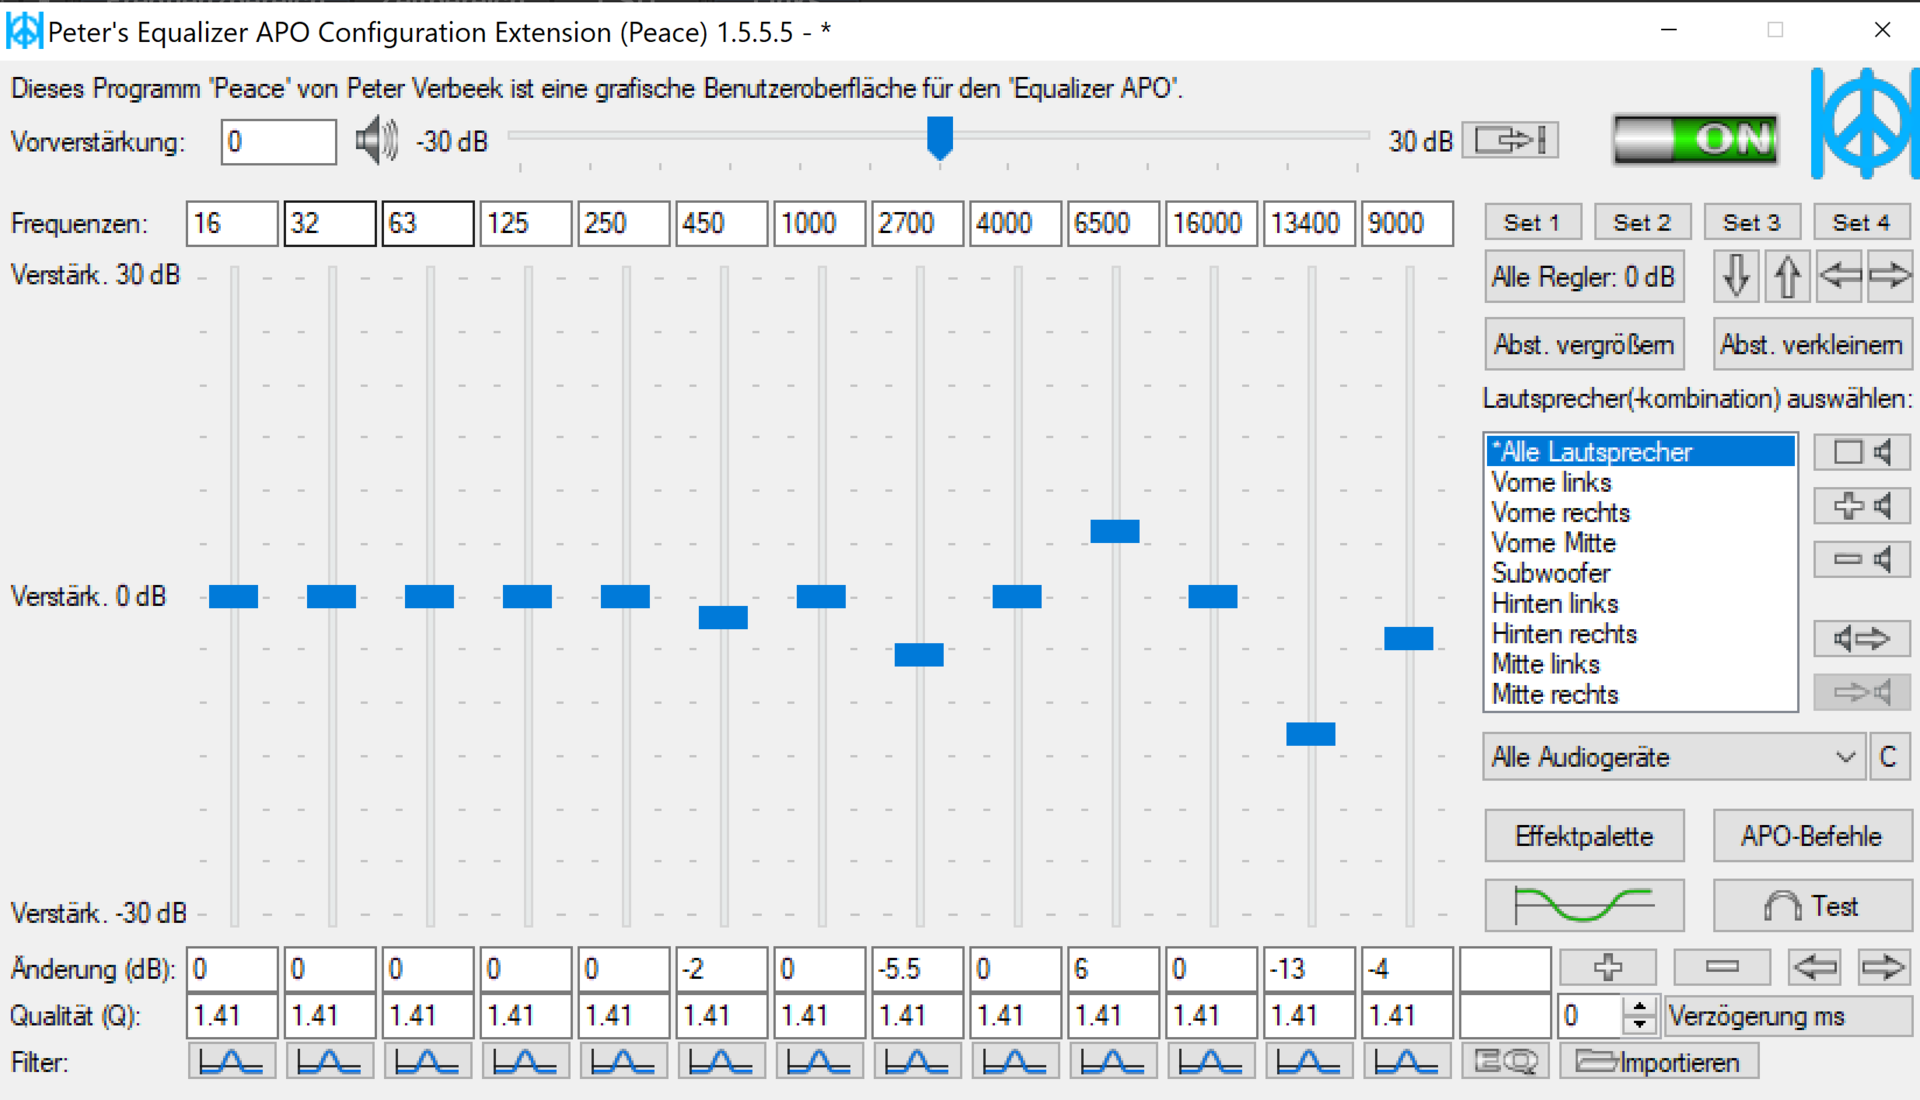Click delay spinner up arrow
Viewport: 1920px width, 1100px height.
coord(1640,1007)
